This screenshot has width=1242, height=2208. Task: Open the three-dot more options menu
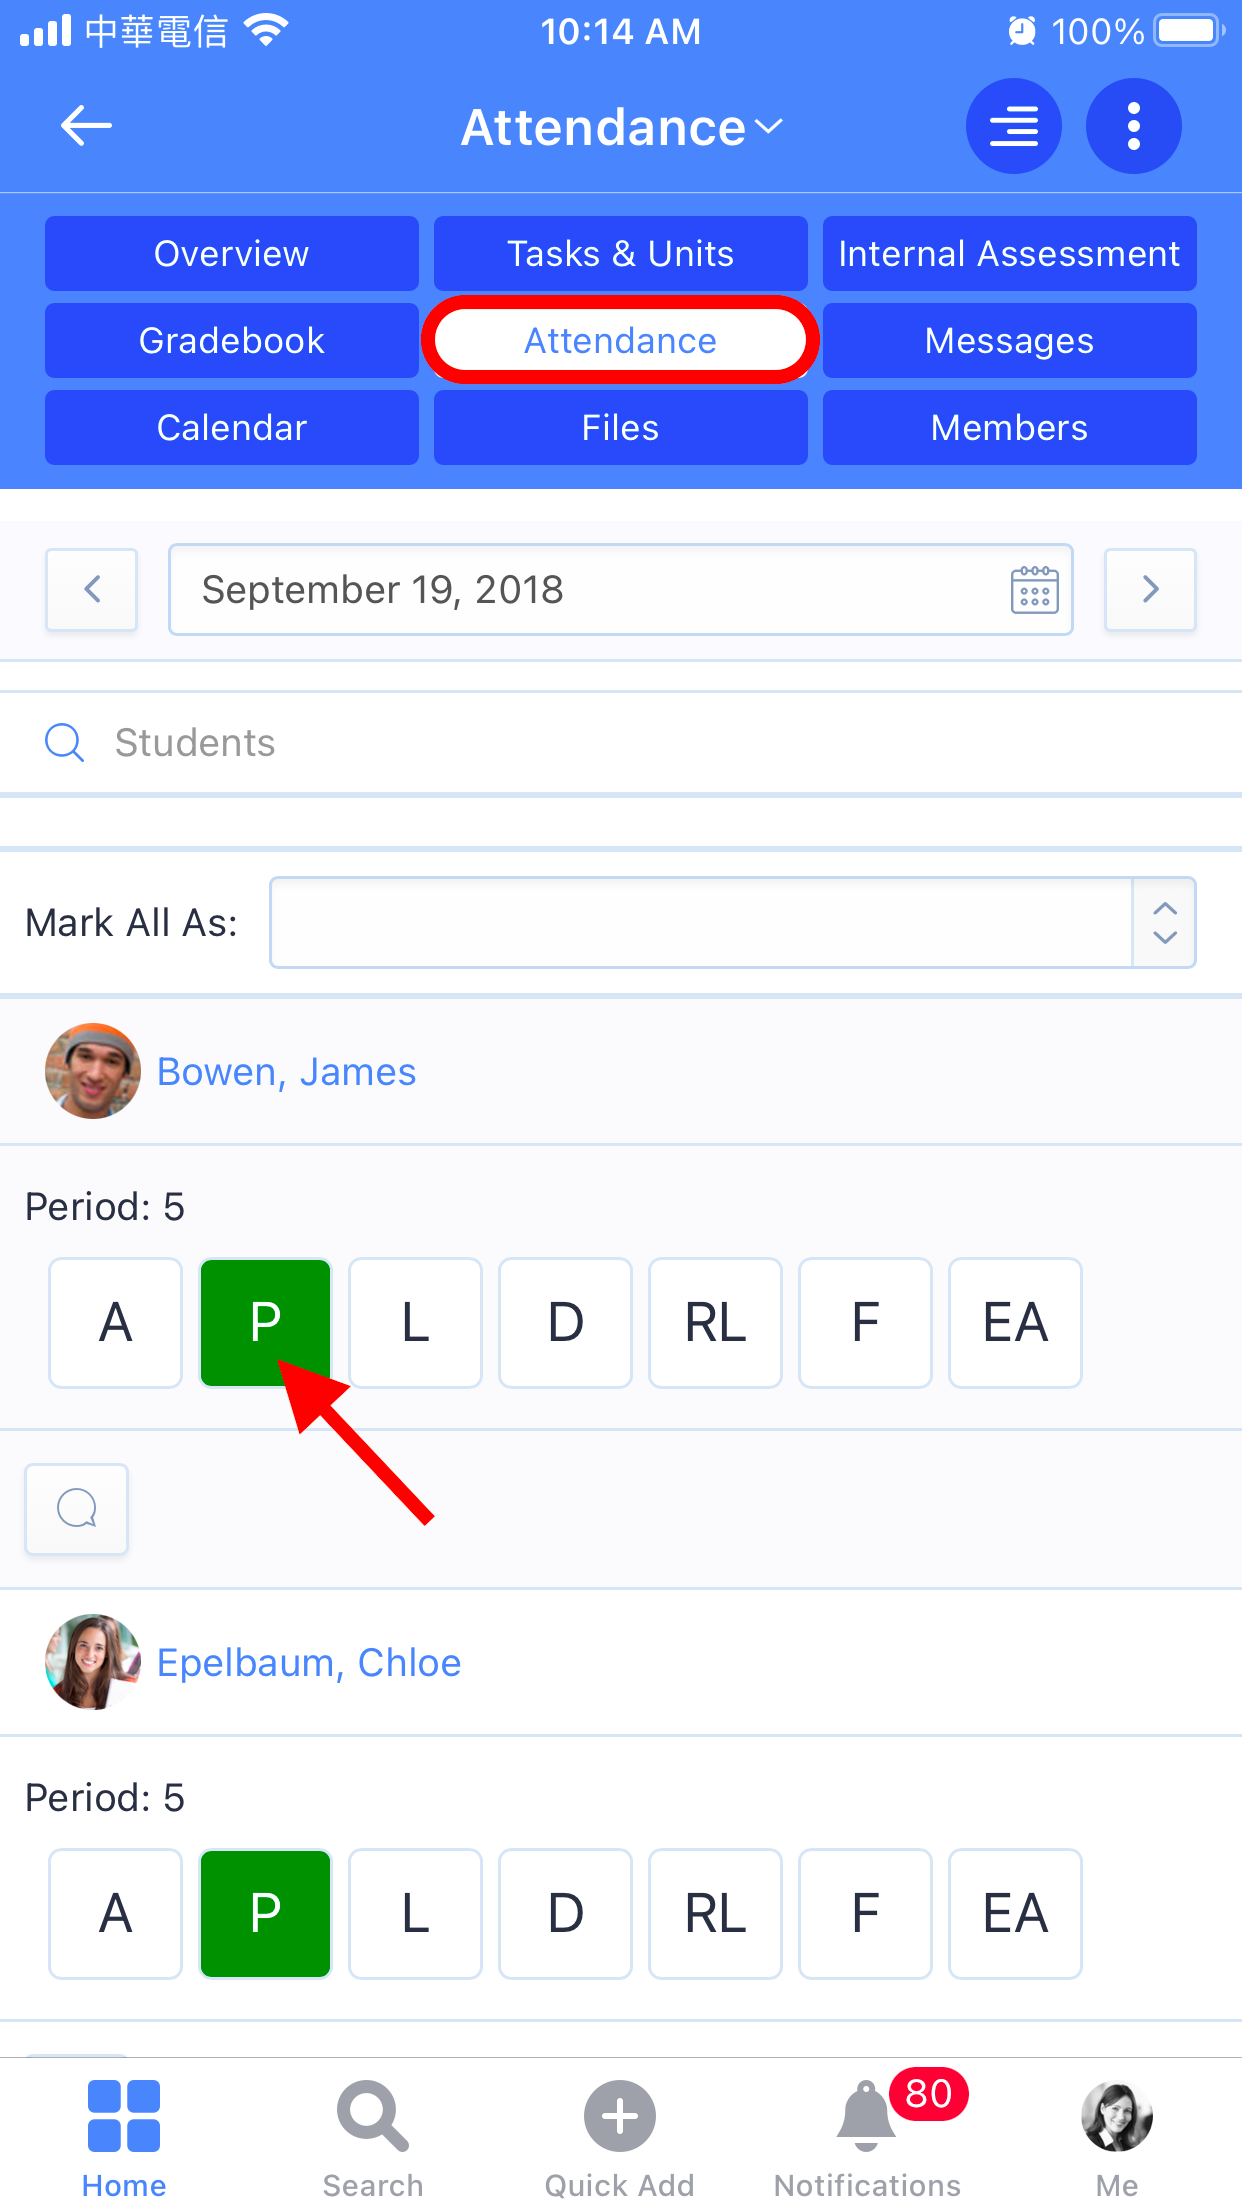[1133, 126]
